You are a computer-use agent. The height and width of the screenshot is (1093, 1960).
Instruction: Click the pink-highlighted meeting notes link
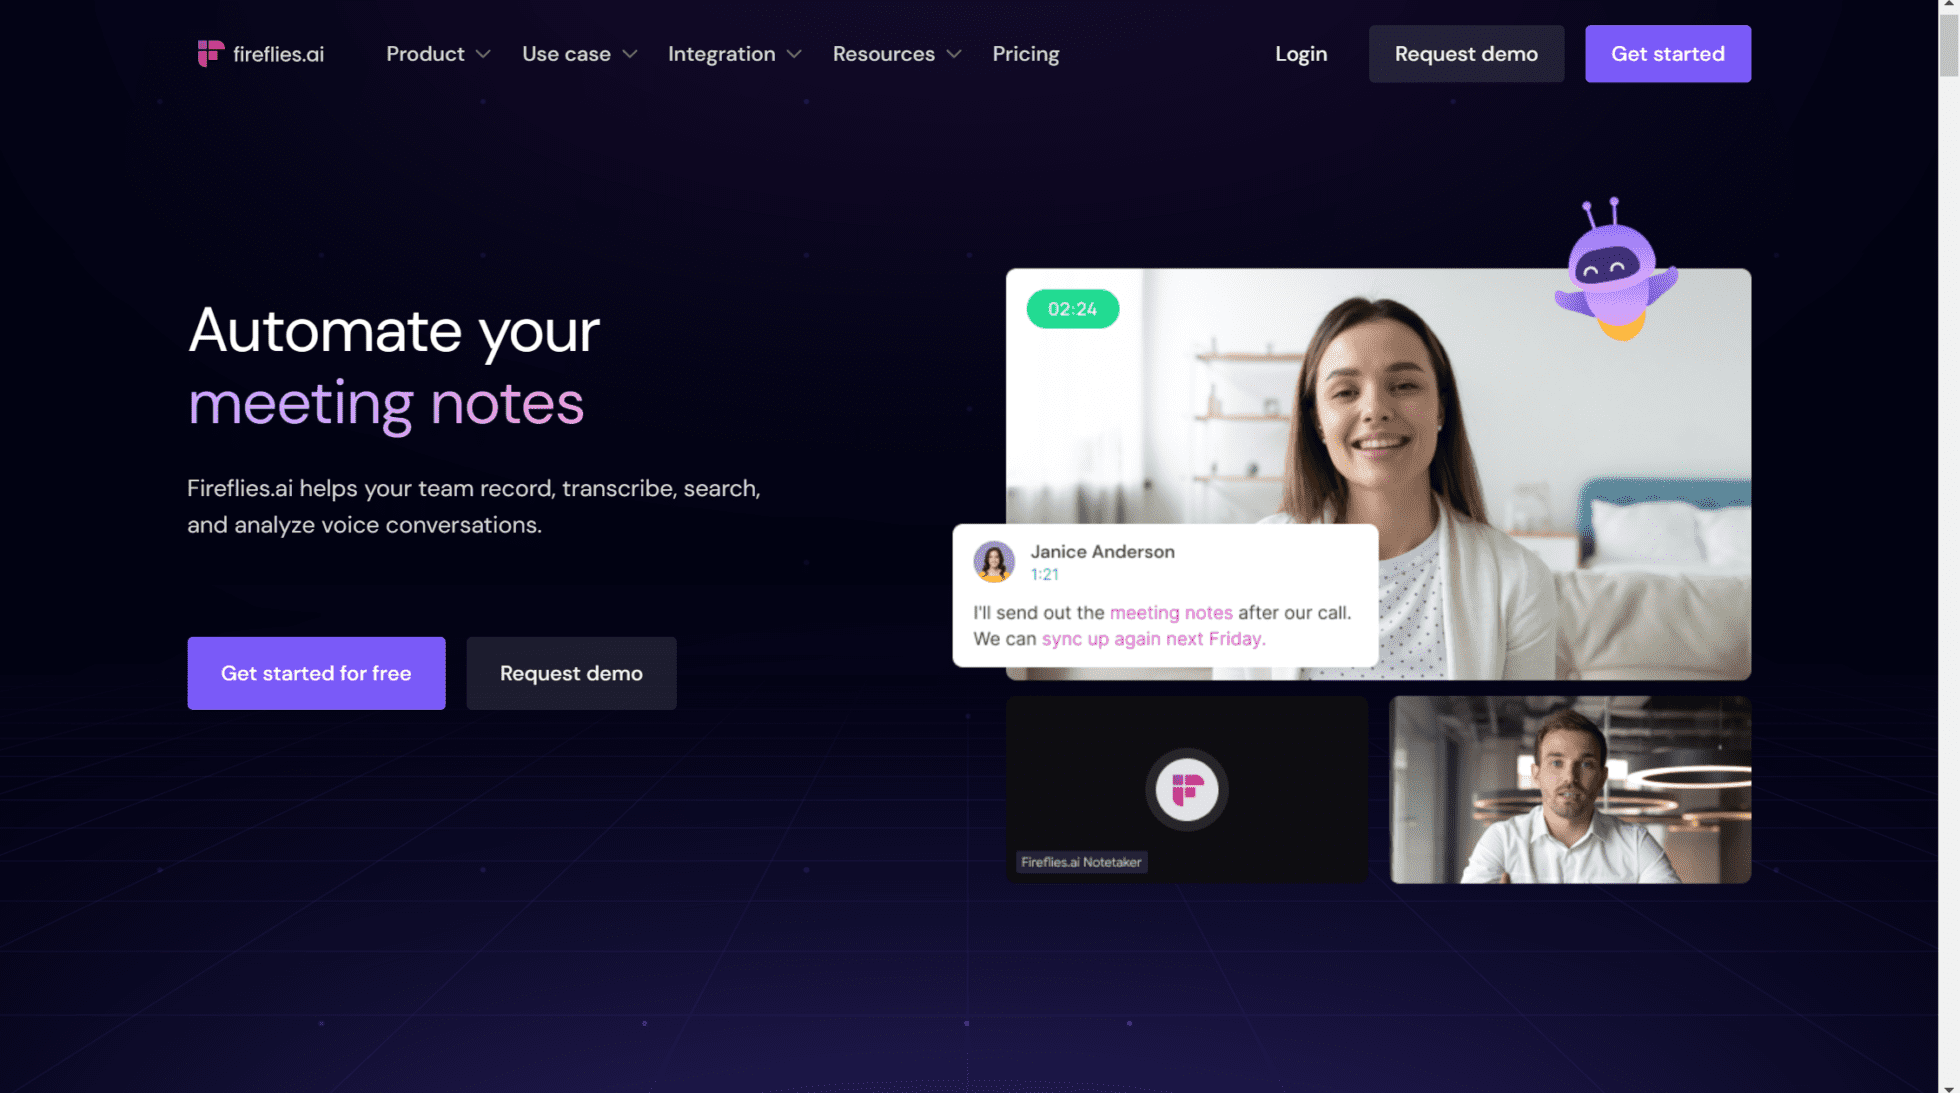[x=1170, y=611]
